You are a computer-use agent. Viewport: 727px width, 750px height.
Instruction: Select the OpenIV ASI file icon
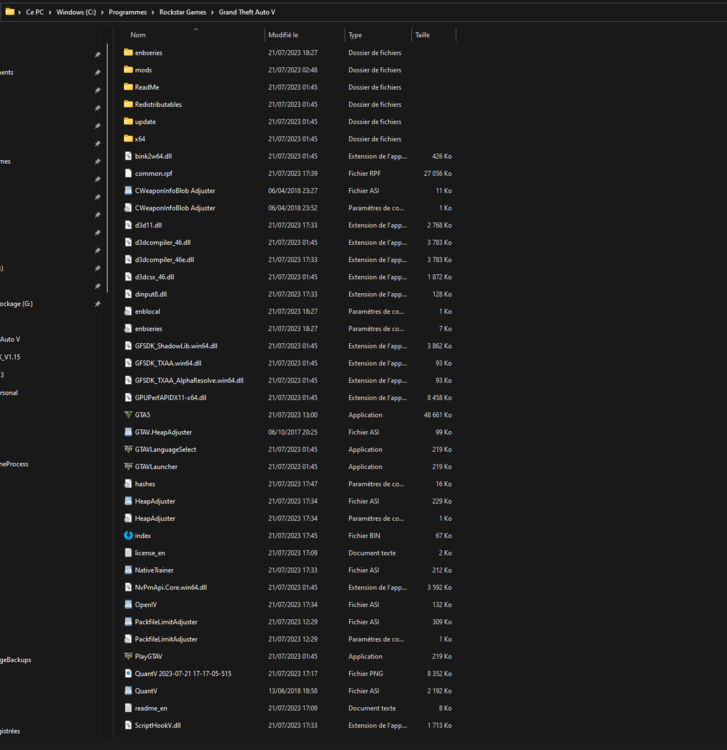click(128, 605)
